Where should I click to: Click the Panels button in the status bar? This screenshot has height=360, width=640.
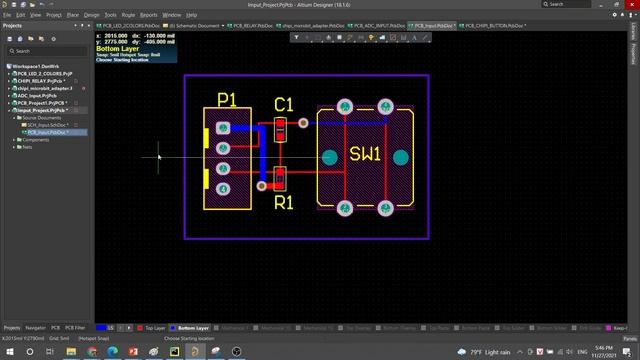630,339
